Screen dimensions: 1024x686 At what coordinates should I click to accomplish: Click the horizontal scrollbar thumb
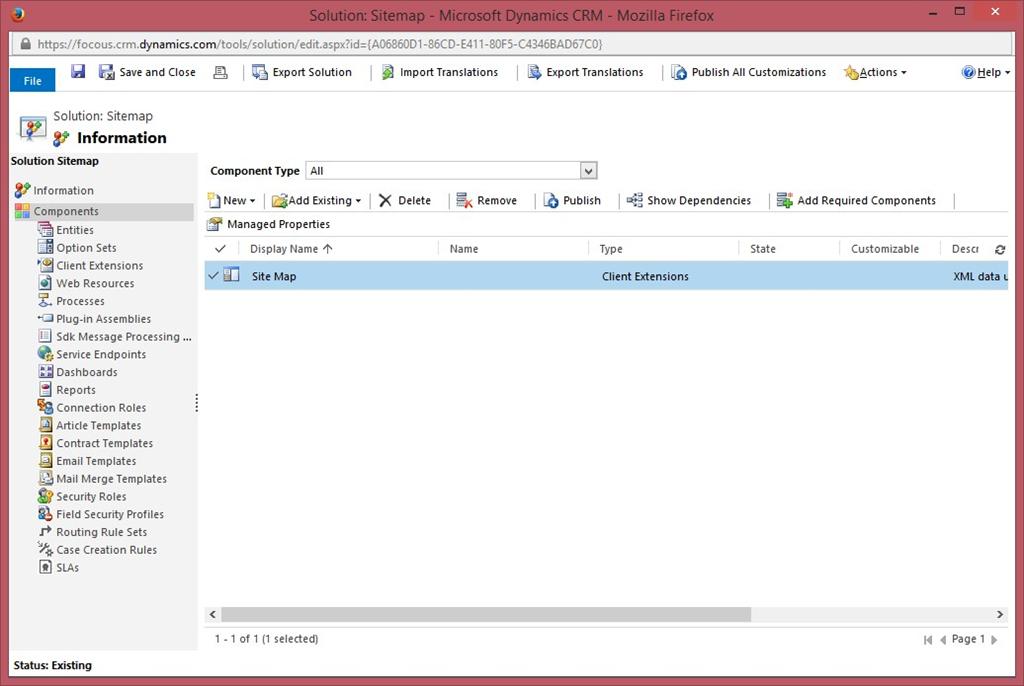tap(486, 614)
